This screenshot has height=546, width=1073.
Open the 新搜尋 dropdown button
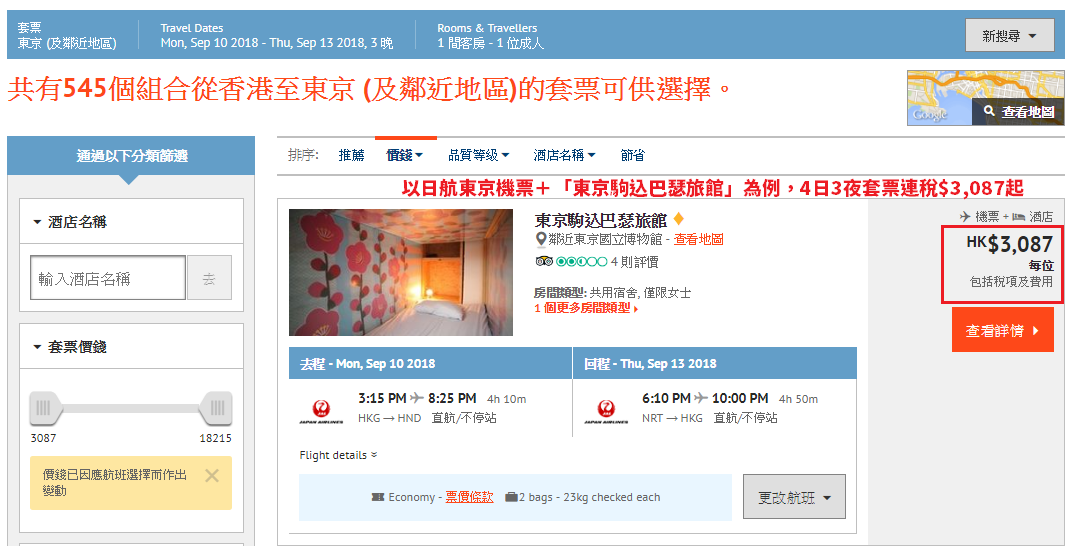1009,36
